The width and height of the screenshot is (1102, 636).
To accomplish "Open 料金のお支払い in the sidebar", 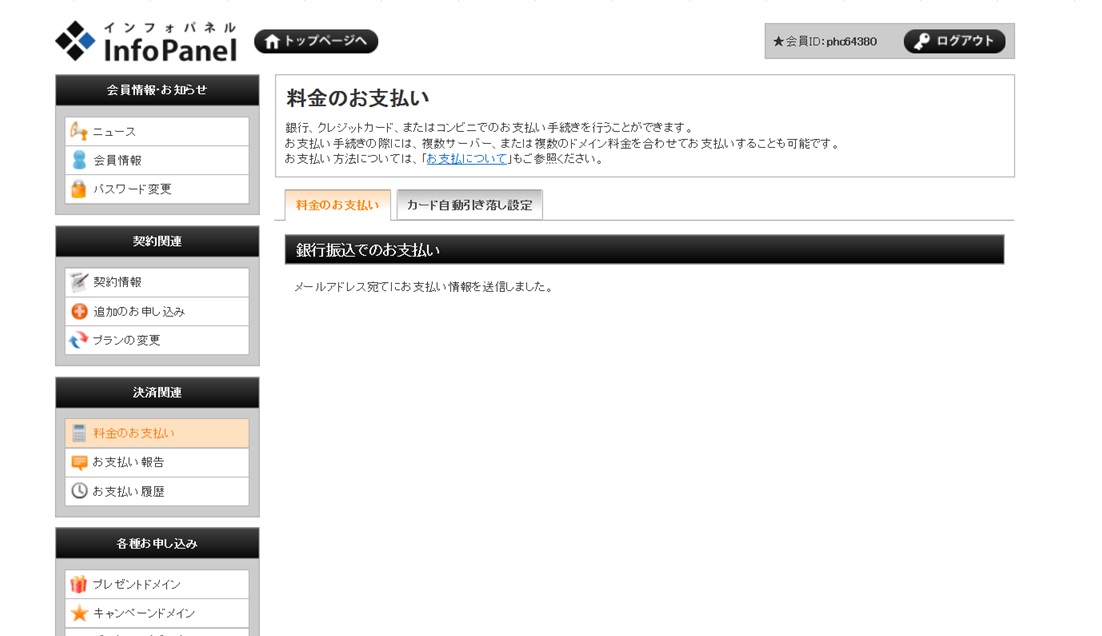I will (134, 433).
